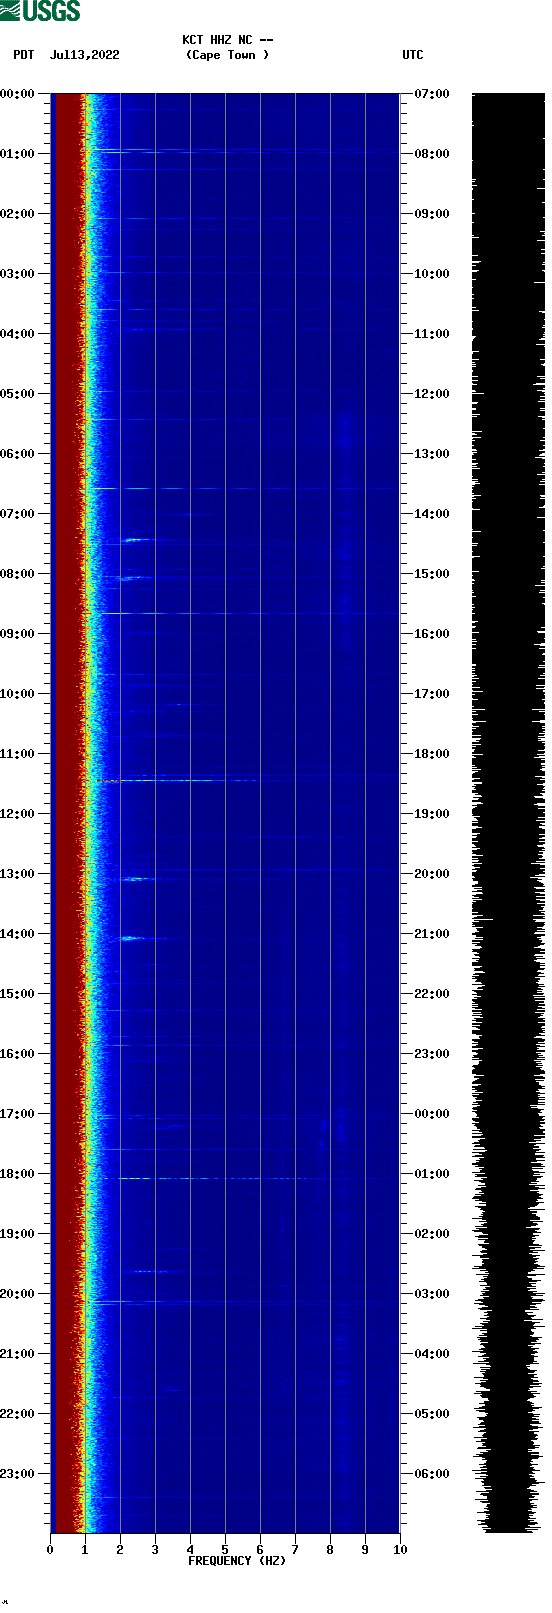Click the 08:00 PDT time label
Image resolution: width=552 pixels, height=1613 pixels.
(18, 574)
